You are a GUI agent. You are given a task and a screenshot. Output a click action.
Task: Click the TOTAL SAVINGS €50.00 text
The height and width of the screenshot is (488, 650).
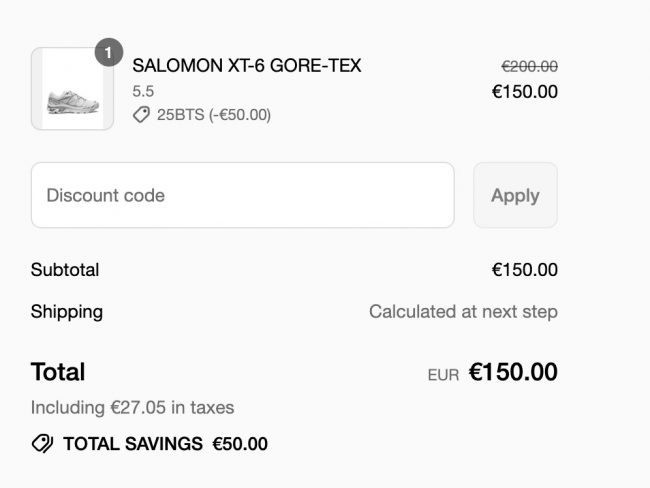(165, 444)
